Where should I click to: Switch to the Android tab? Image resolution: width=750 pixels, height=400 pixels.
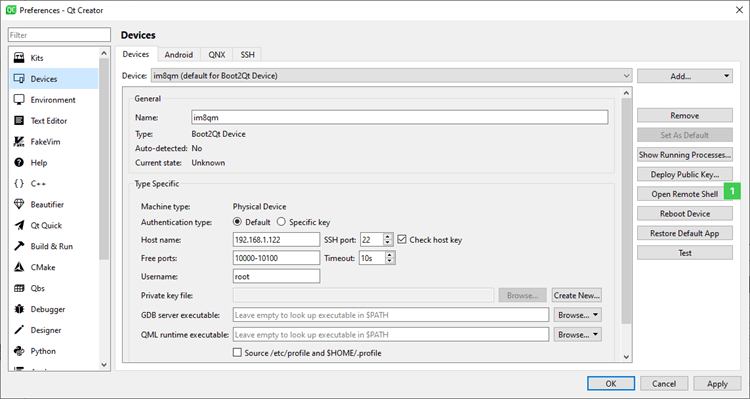(179, 55)
